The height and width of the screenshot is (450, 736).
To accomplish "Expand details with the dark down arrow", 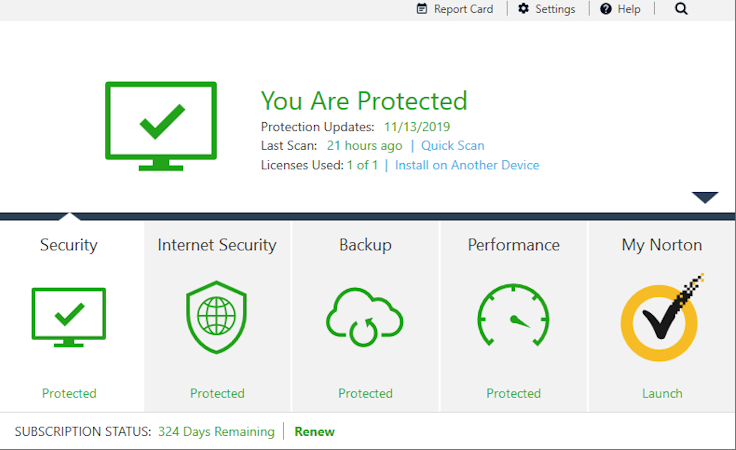I will [705, 197].
